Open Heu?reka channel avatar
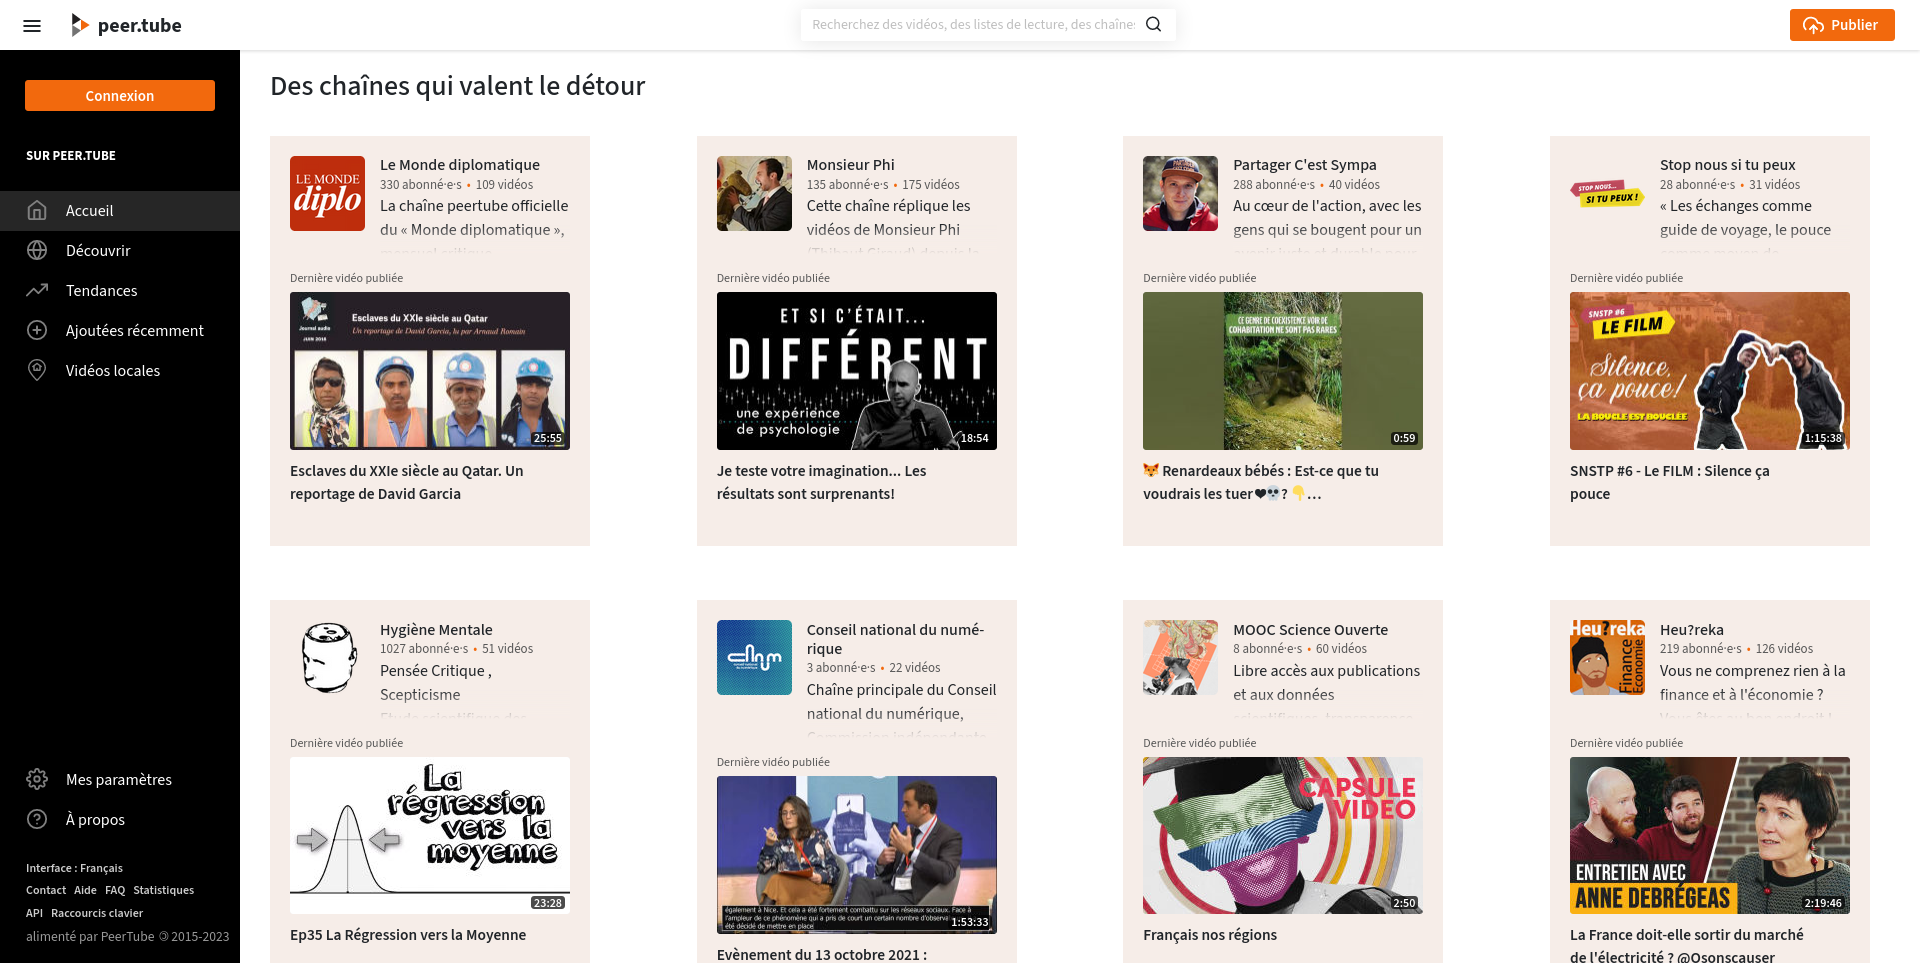The image size is (1920, 963). [x=1607, y=658]
